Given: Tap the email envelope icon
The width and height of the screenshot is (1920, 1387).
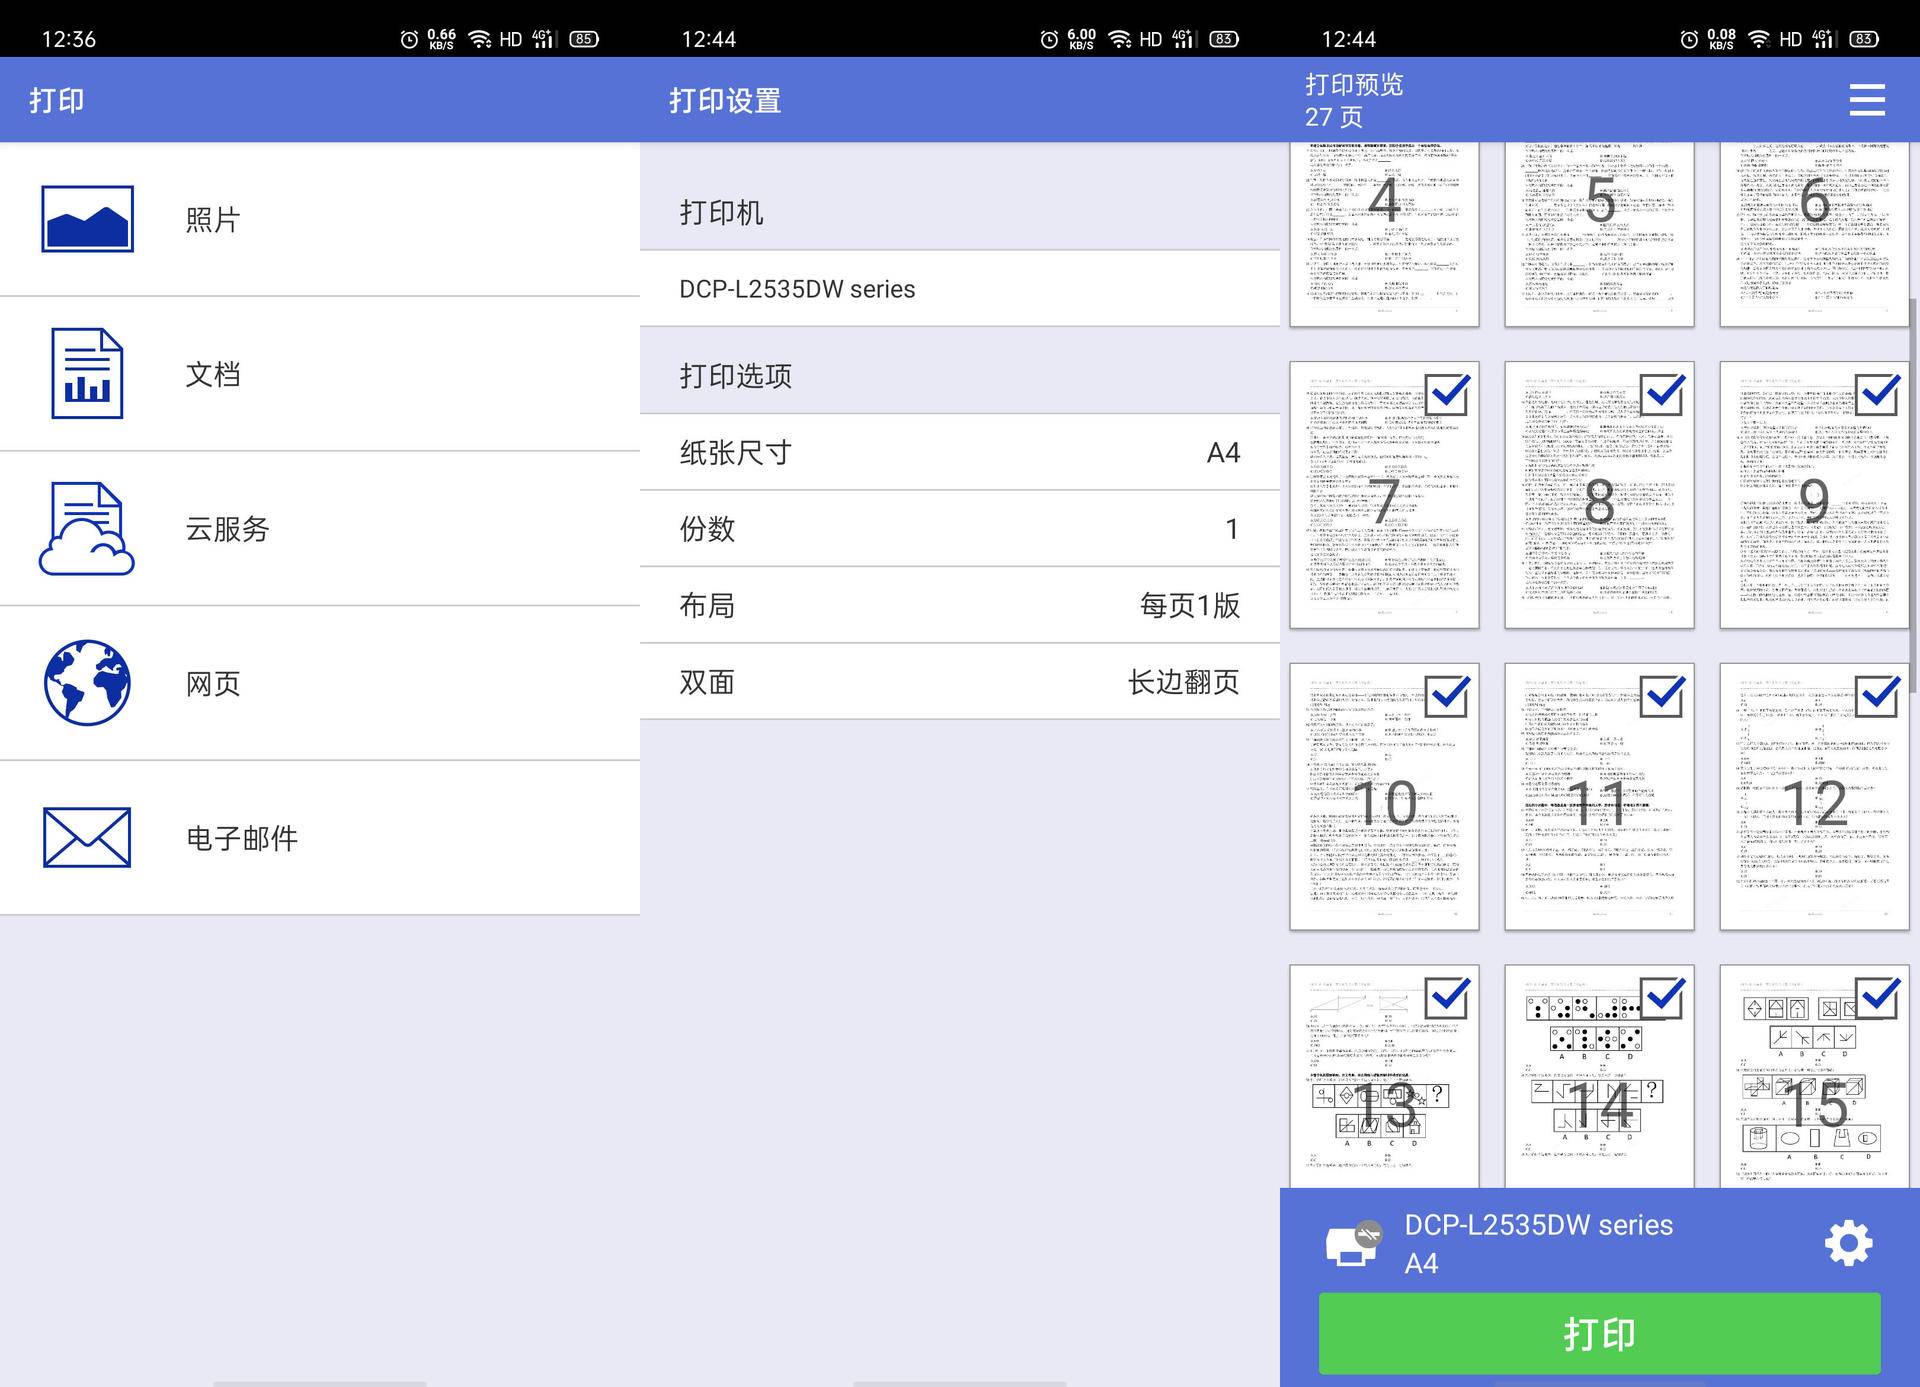Looking at the screenshot, I should point(87,837).
